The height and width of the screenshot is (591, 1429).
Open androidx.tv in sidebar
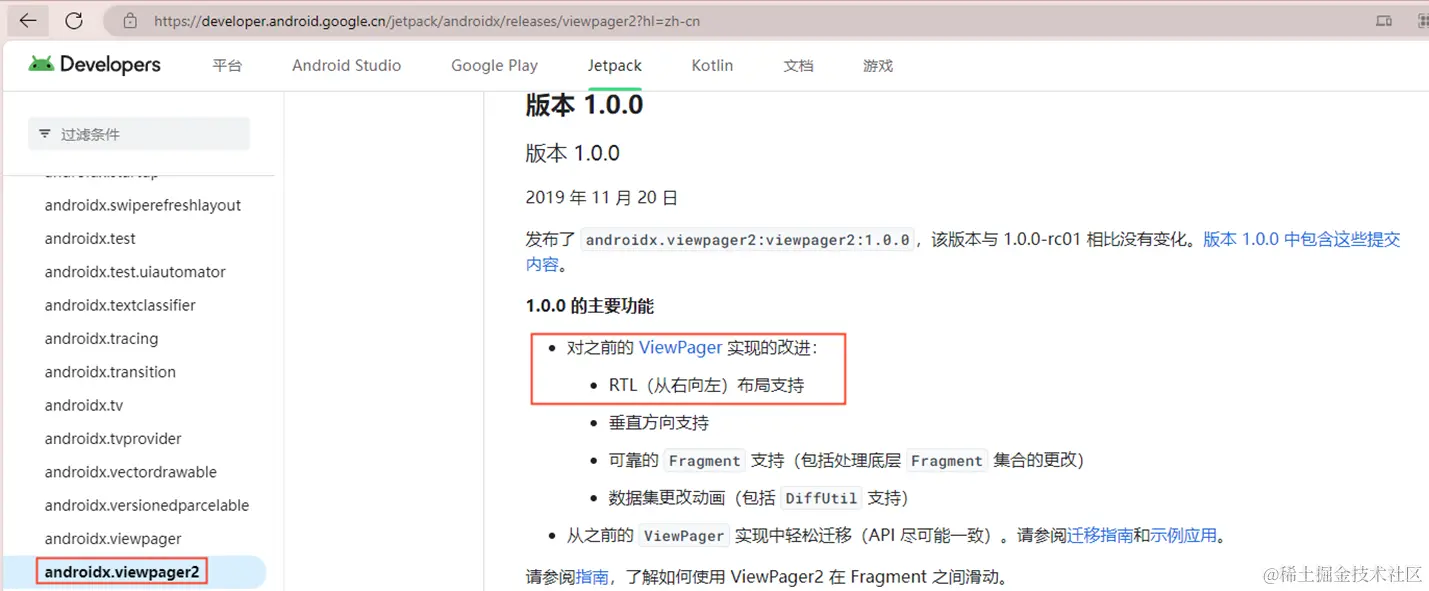click(x=84, y=405)
